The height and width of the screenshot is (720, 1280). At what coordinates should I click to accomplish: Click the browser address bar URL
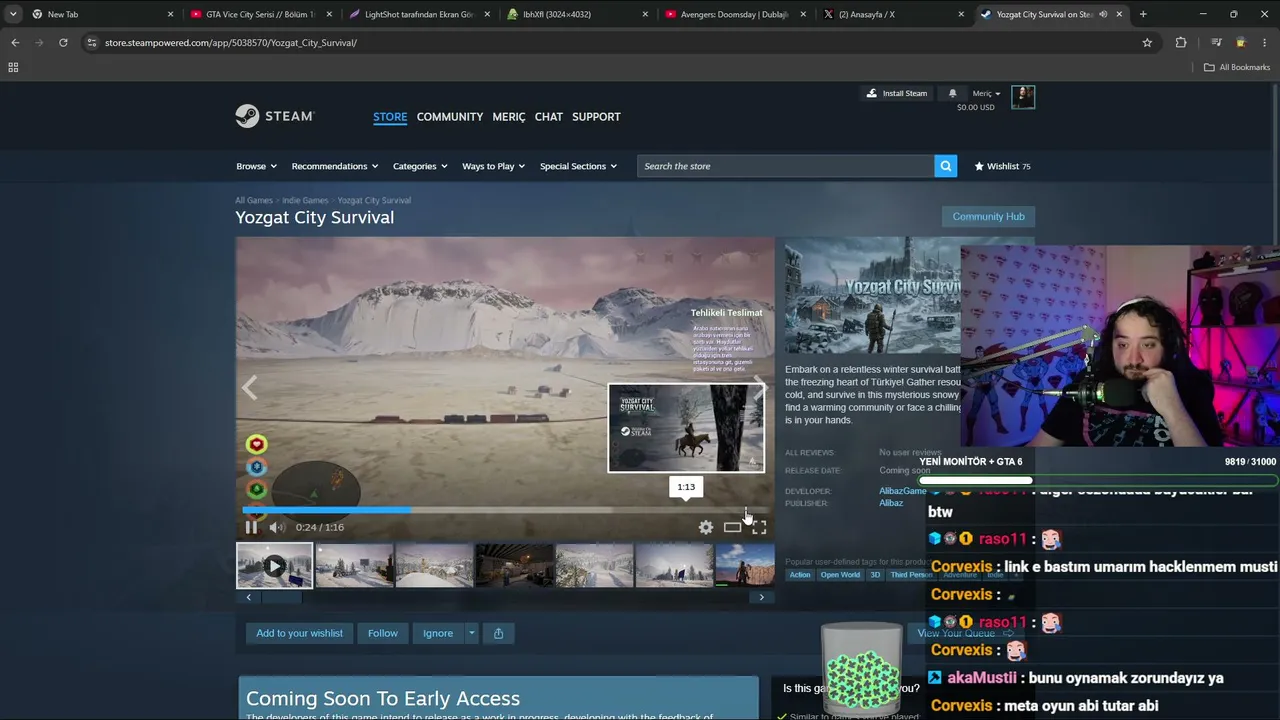[231, 43]
